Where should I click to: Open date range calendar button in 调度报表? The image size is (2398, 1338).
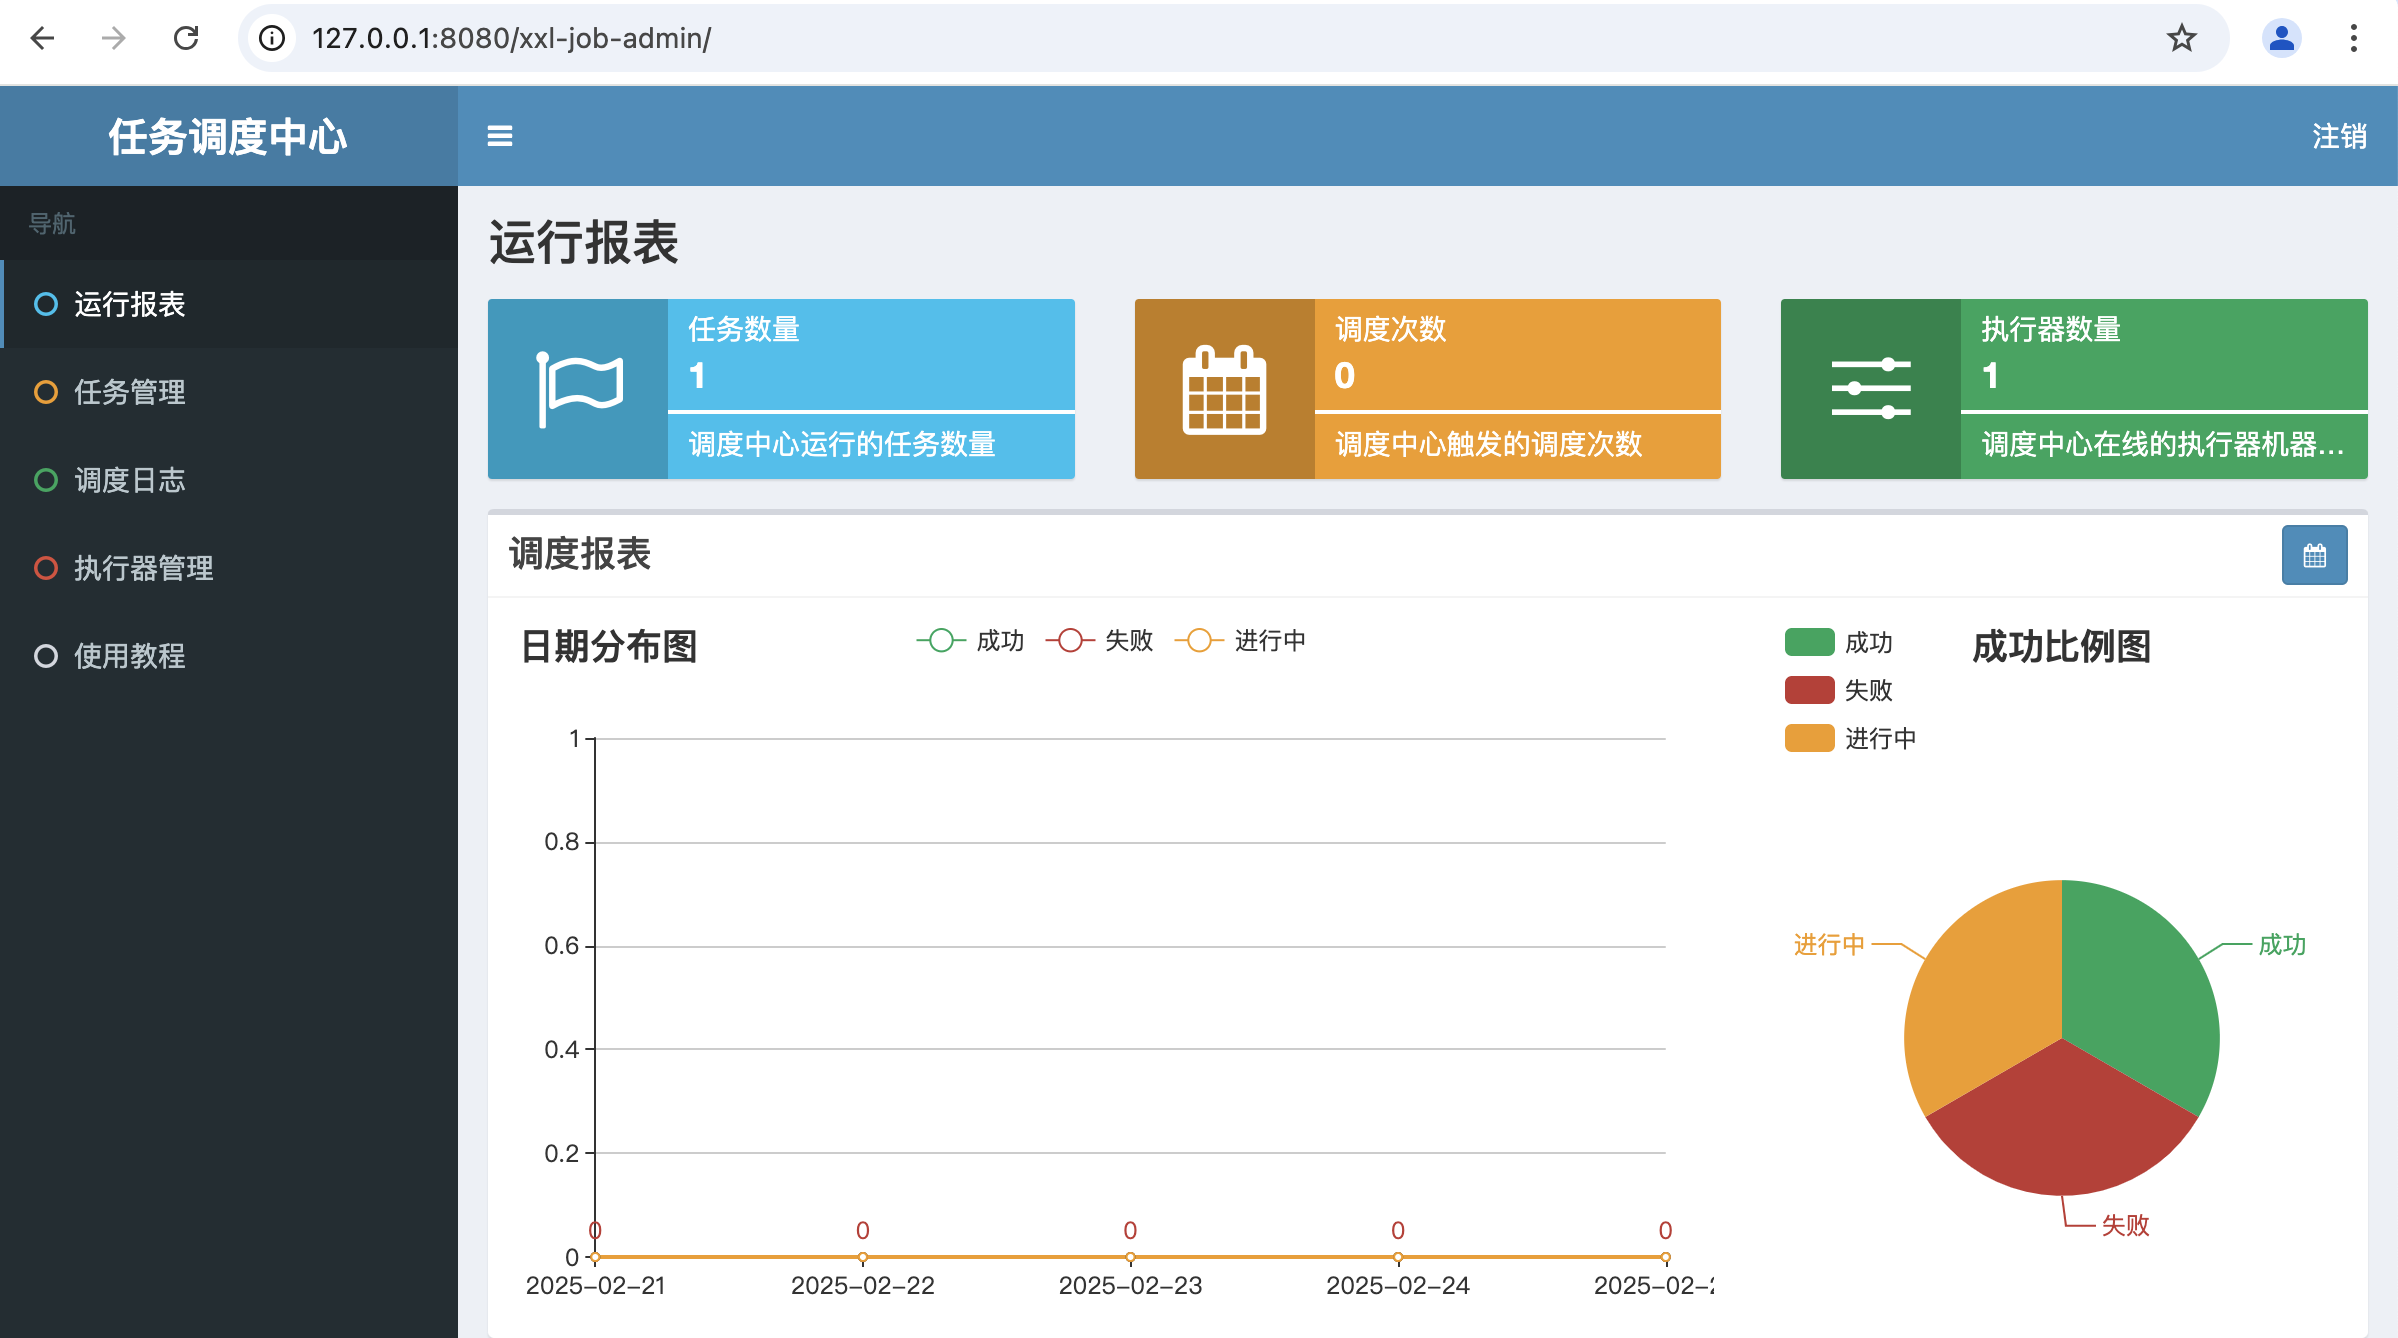pos(2313,556)
